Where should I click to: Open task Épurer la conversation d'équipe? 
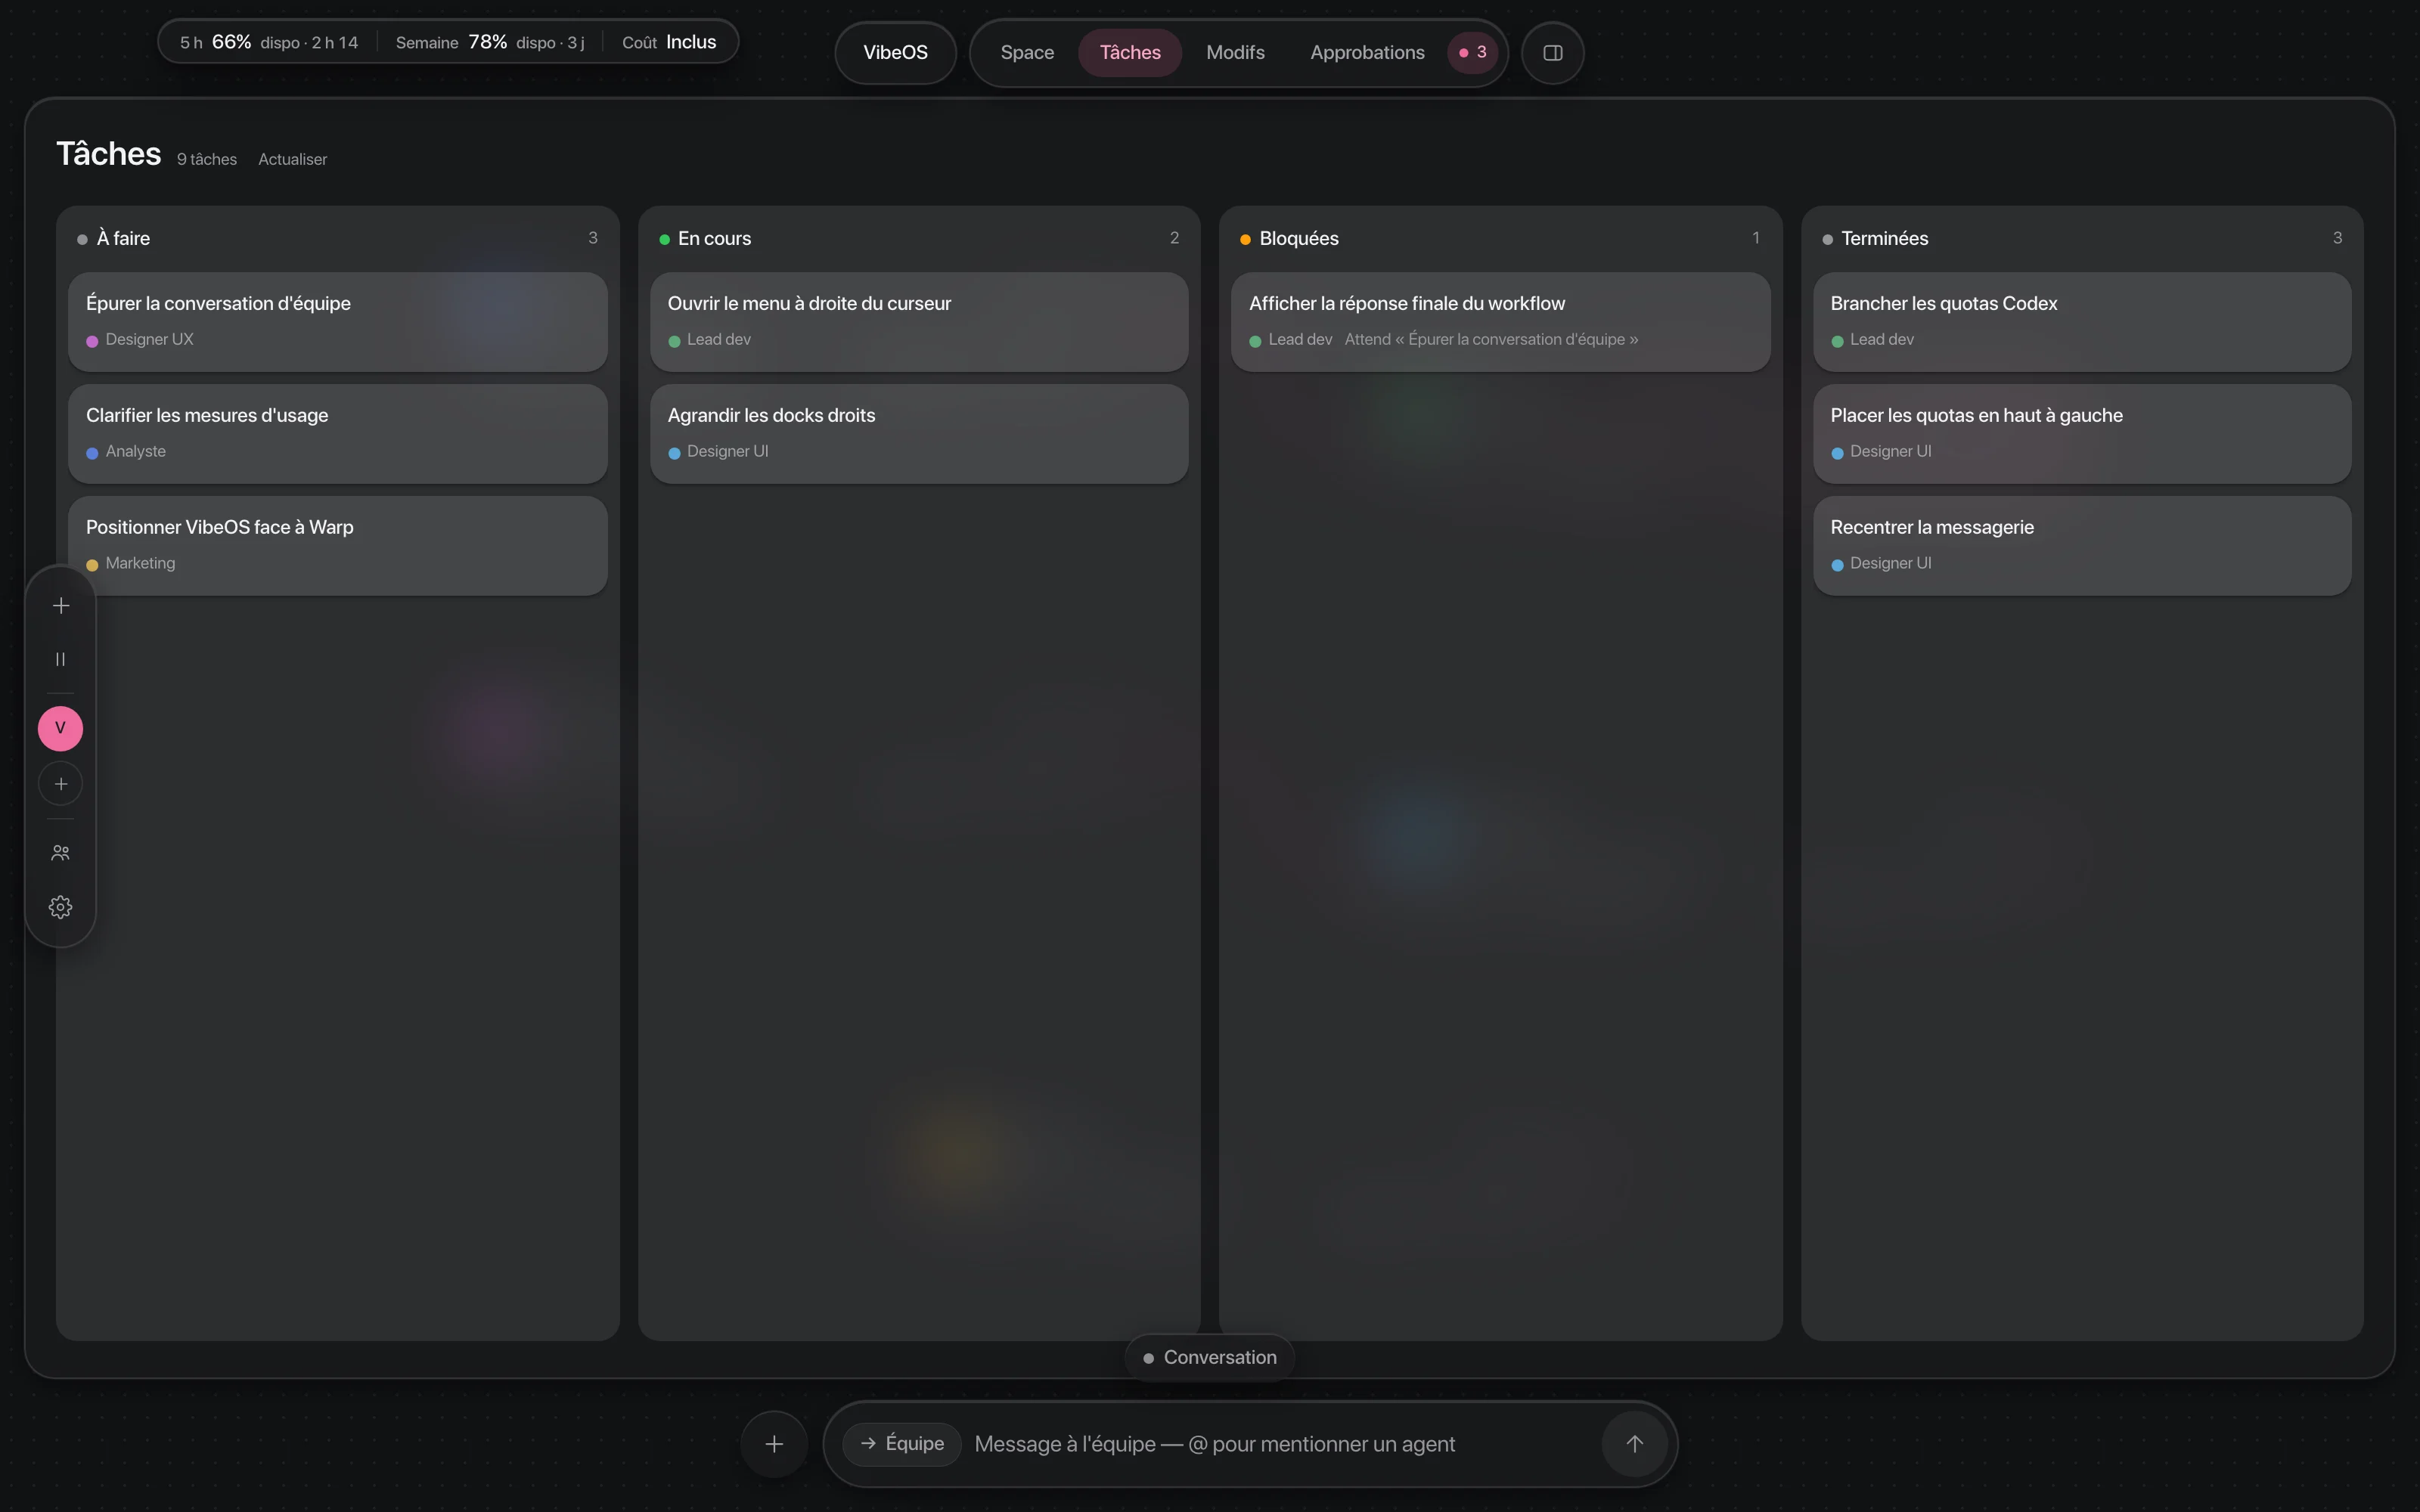(338, 321)
